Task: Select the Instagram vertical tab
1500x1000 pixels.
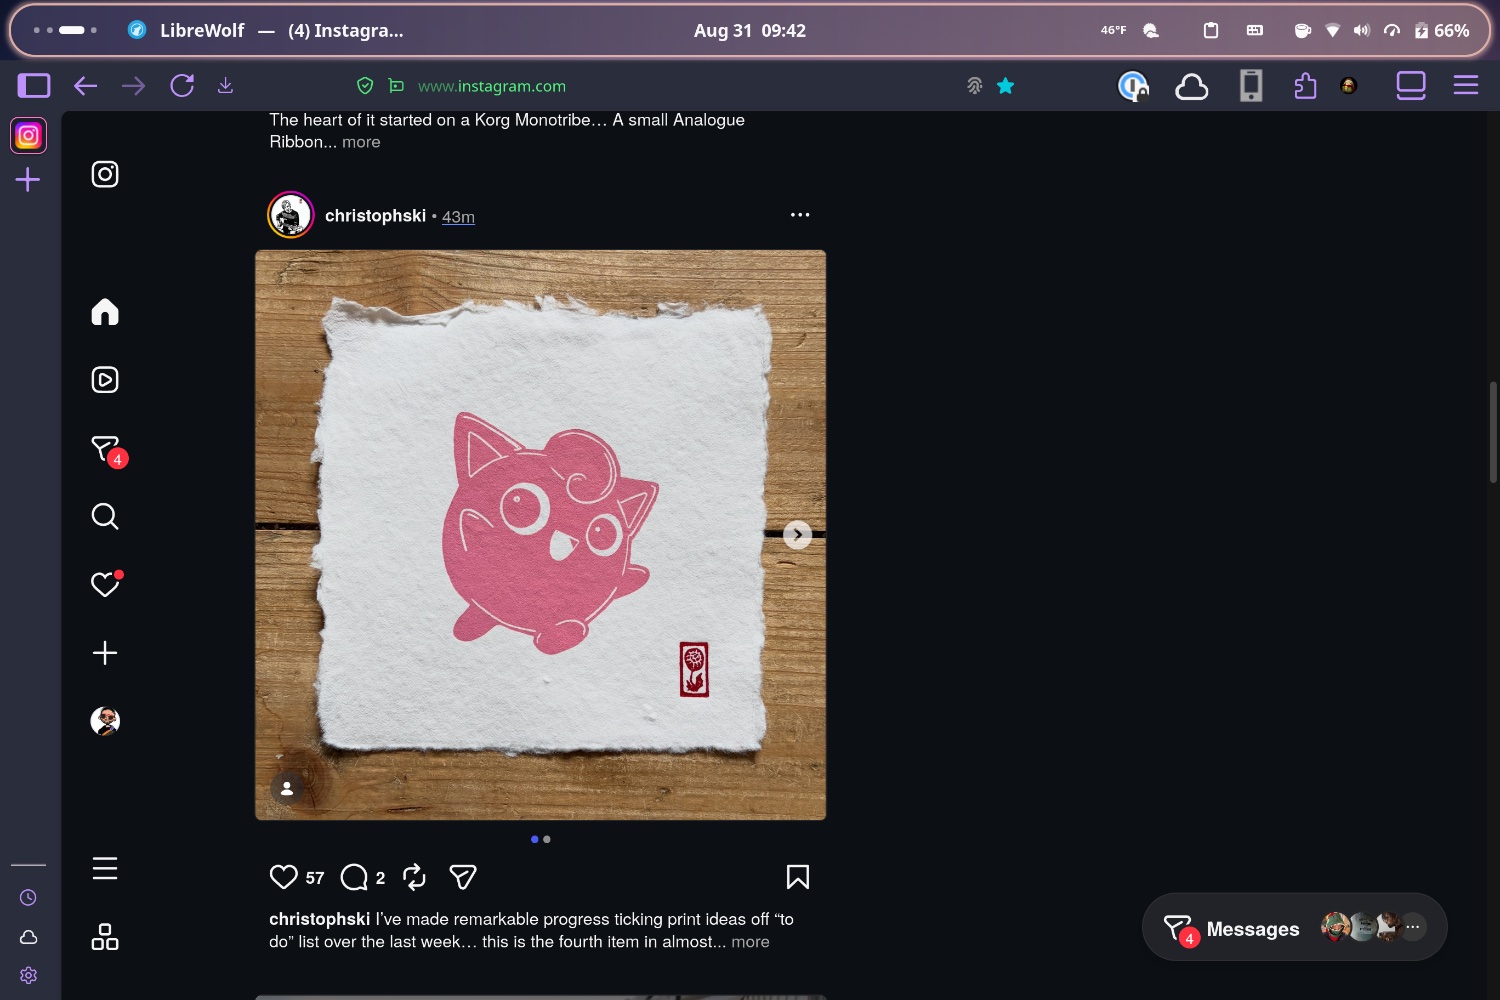Action: pos(29,135)
